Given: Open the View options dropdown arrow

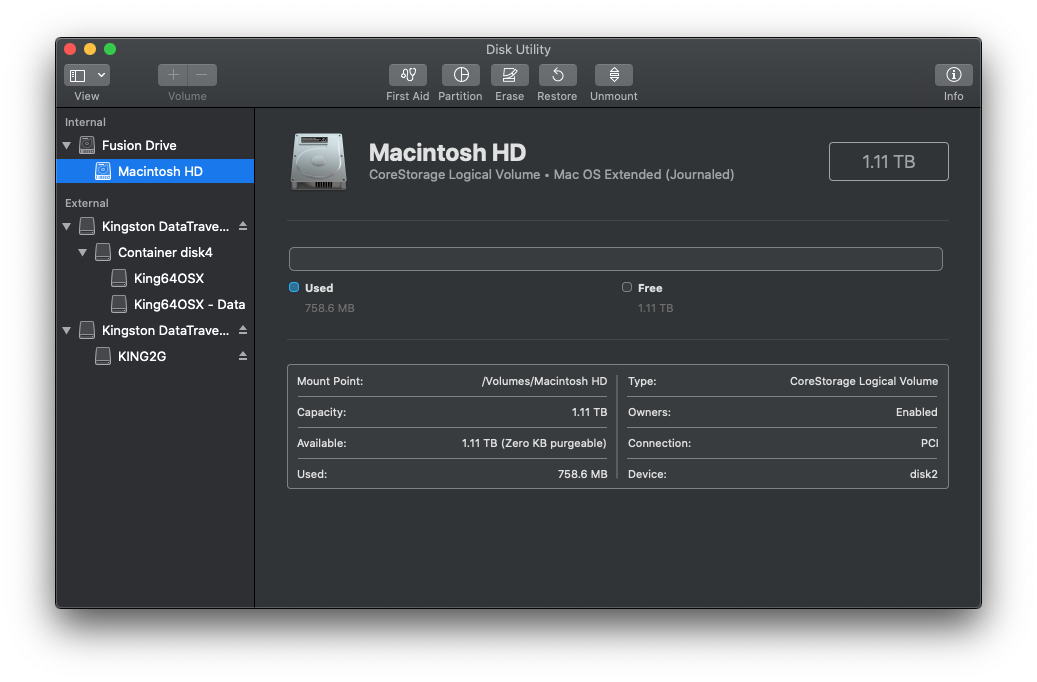Looking at the screenshot, I should [101, 75].
